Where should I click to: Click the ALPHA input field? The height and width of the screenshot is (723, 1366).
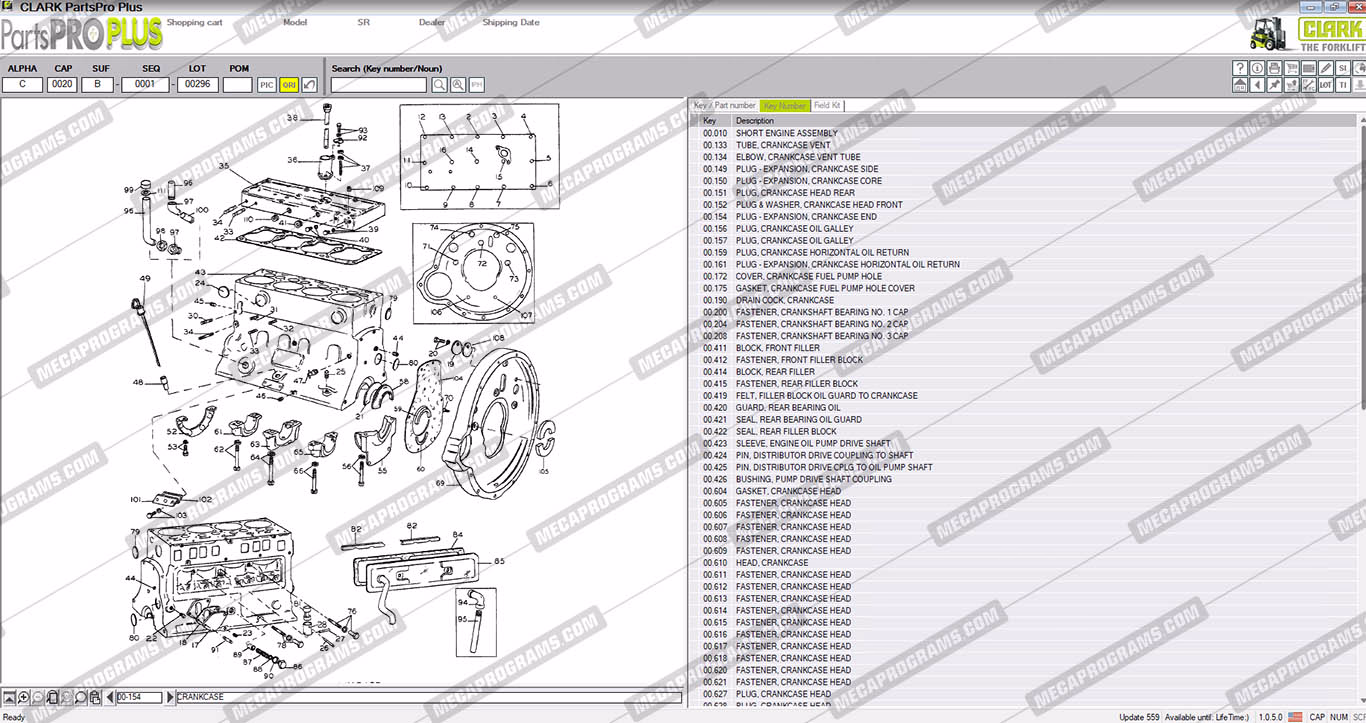point(22,85)
